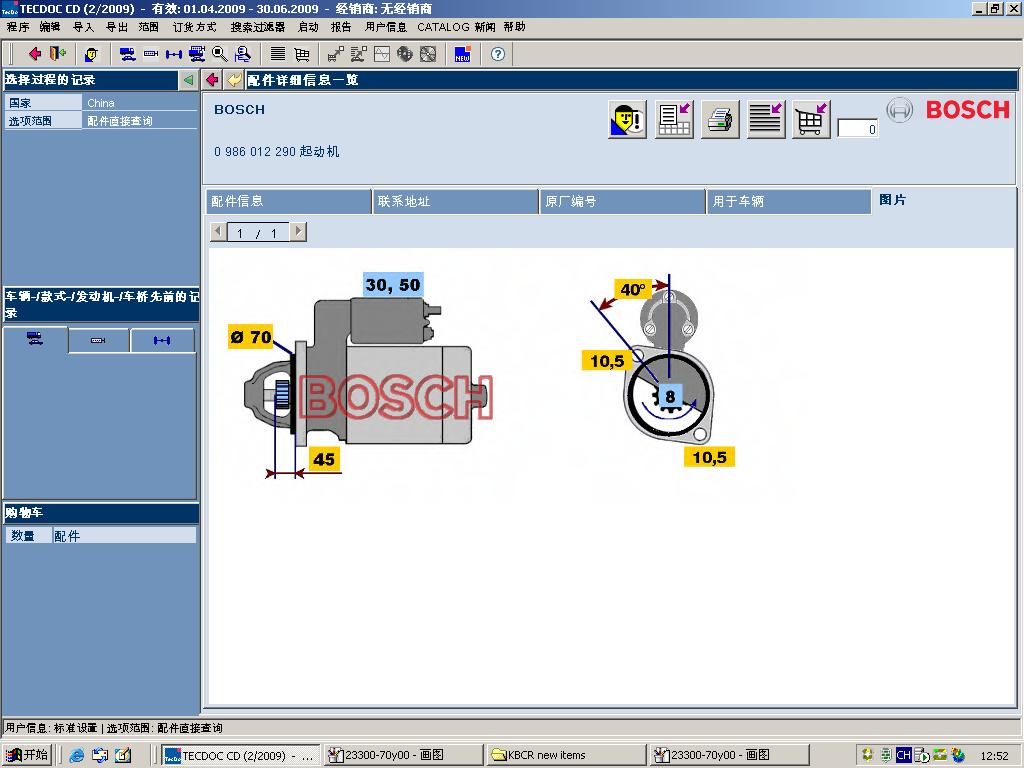Open the 原厂编号 tab
This screenshot has height=768, width=1024.
(622, 201)
